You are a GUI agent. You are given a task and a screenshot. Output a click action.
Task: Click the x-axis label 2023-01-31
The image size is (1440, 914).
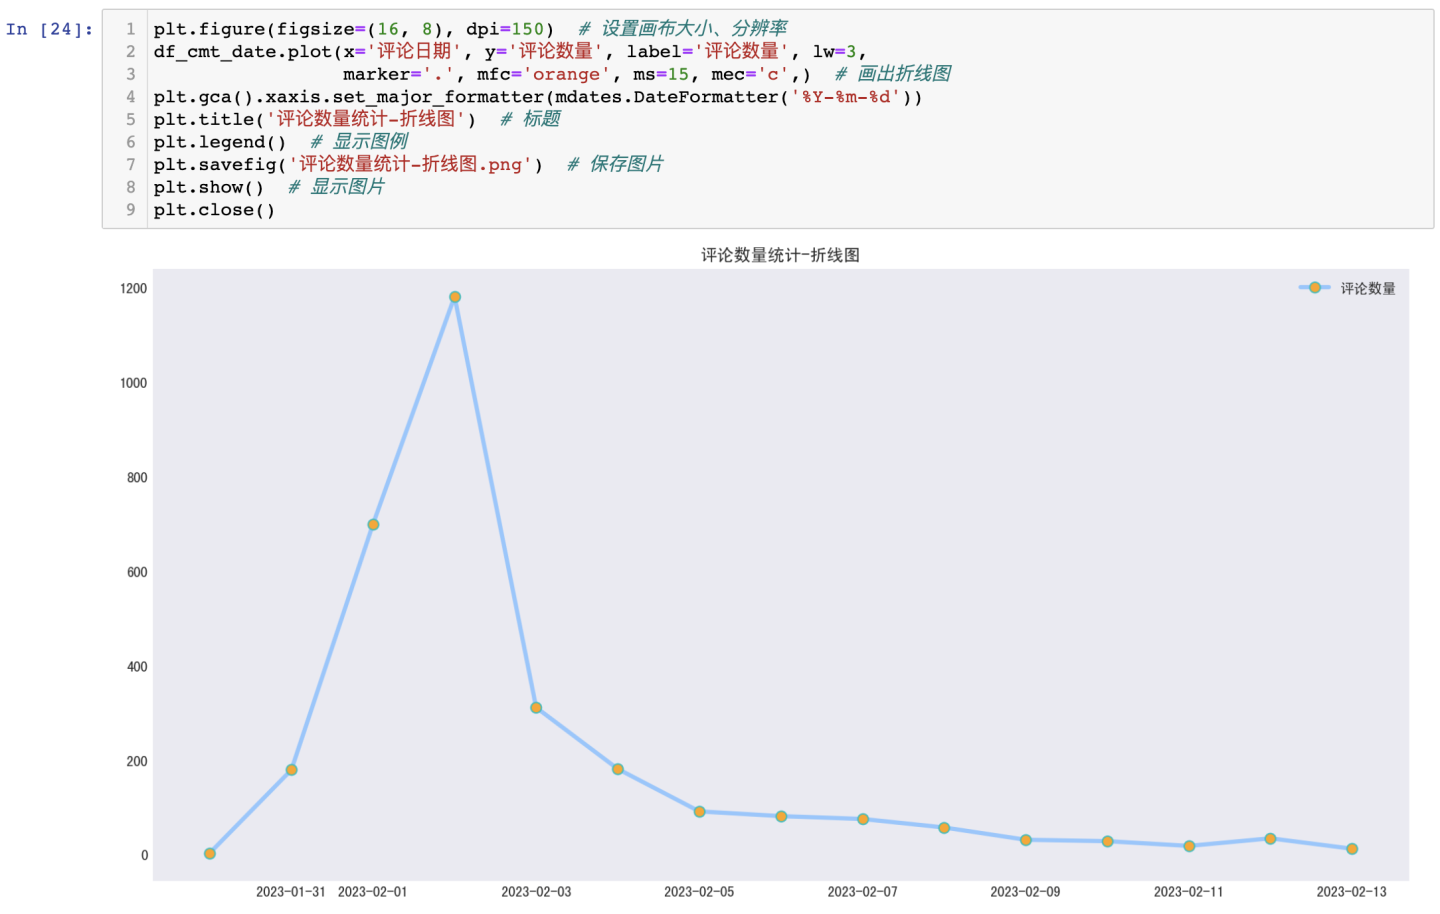291,892
